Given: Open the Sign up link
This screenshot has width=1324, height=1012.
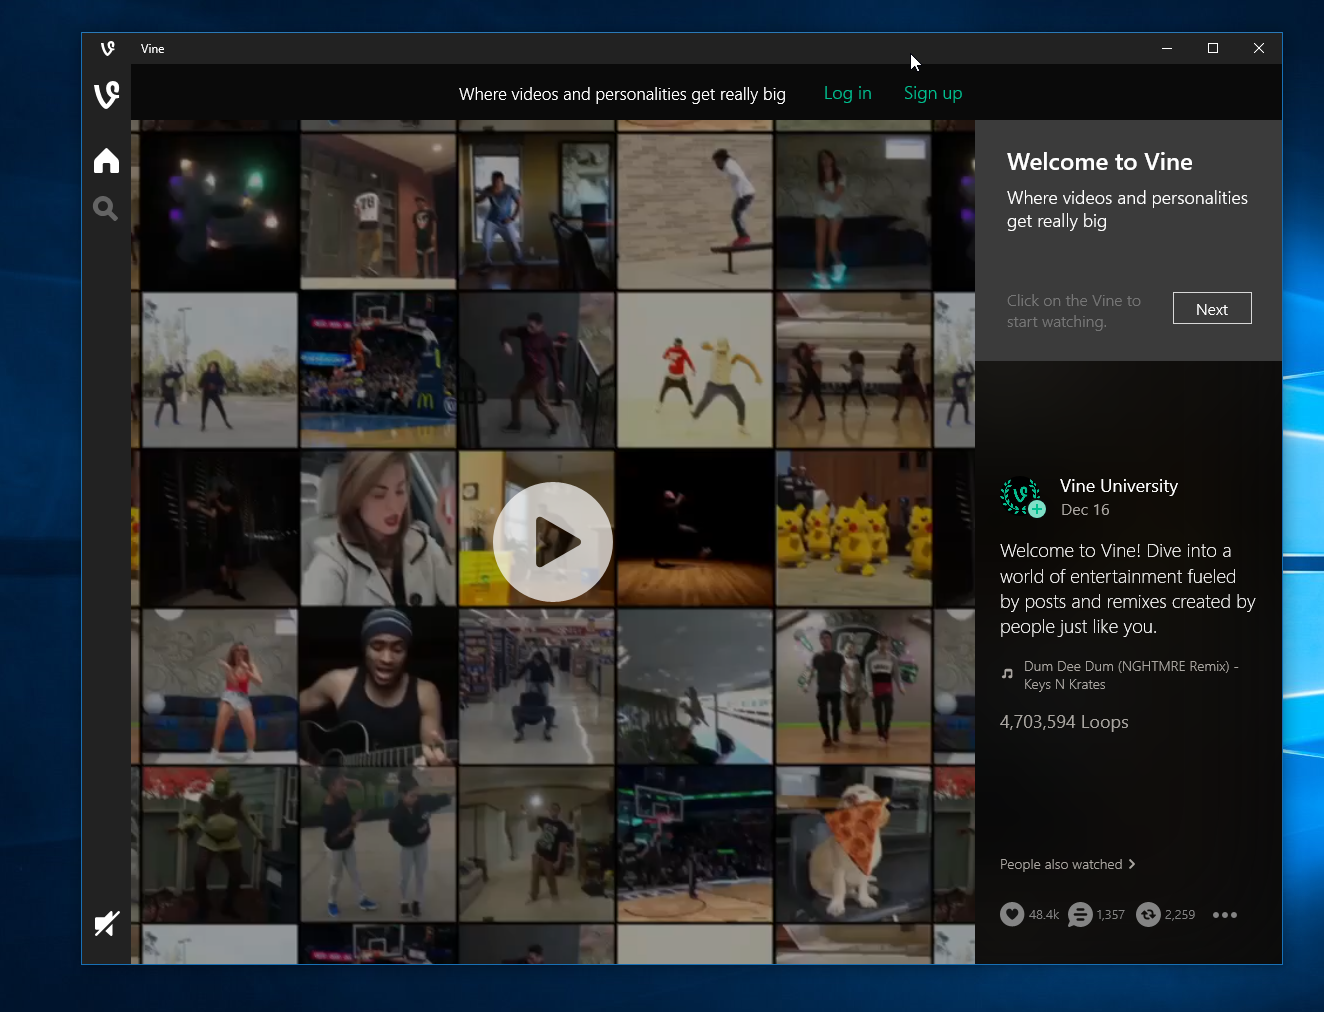Looking at the screenshot, I should click(x=933, y=93).
